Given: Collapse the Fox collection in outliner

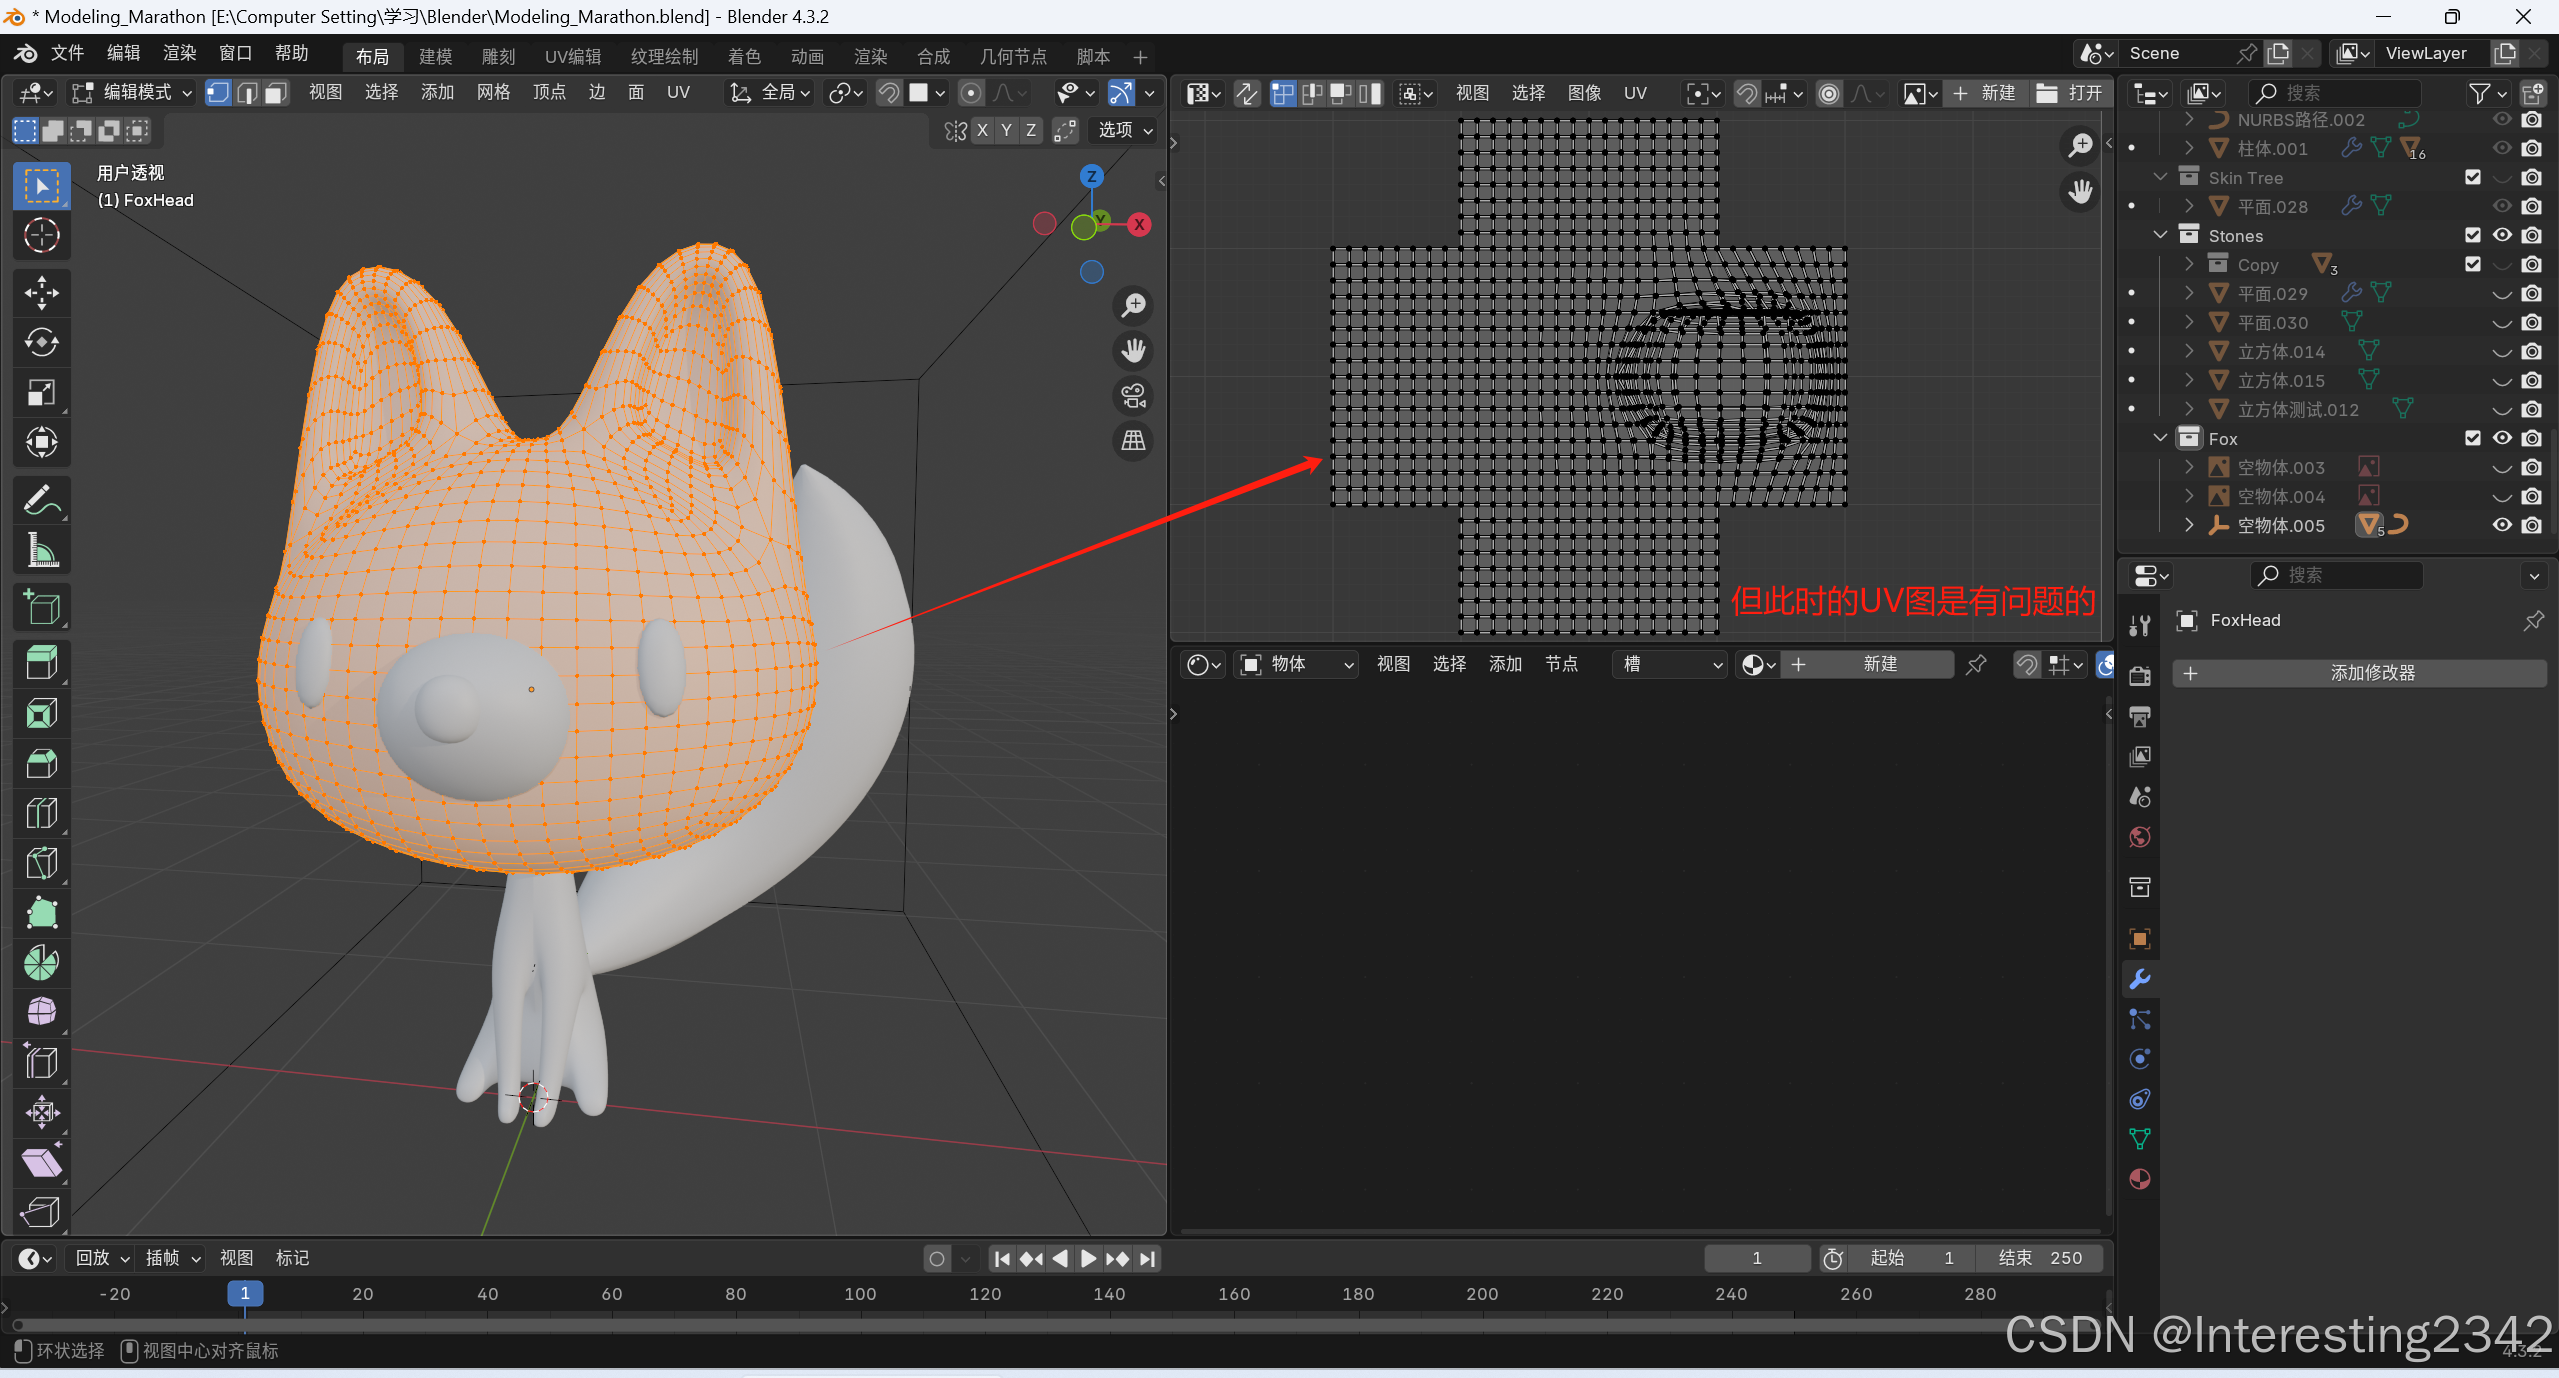Looking at the screenshot, I should point(2160,438).
